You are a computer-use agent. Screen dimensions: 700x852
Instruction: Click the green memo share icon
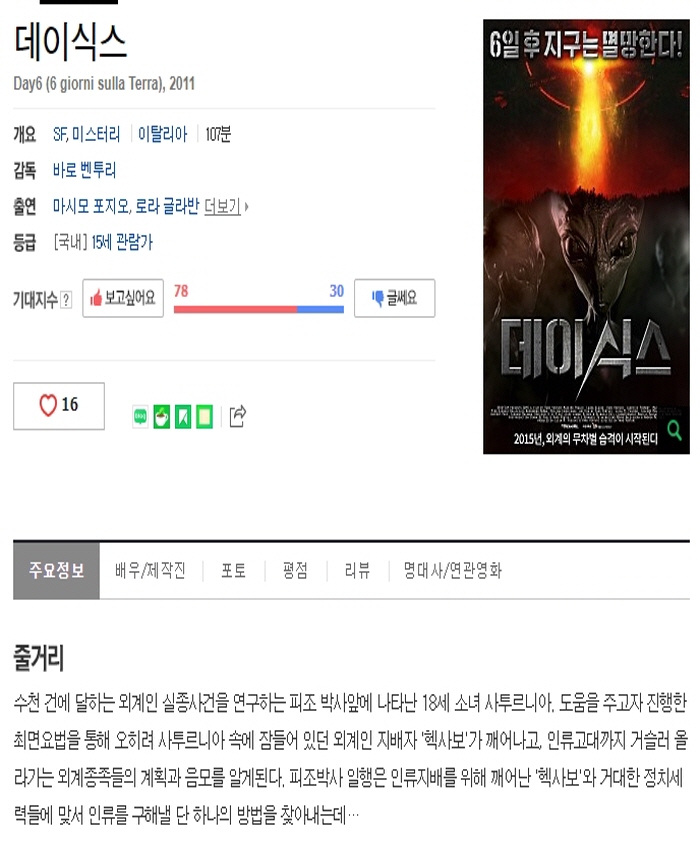[x=204, y=417]
